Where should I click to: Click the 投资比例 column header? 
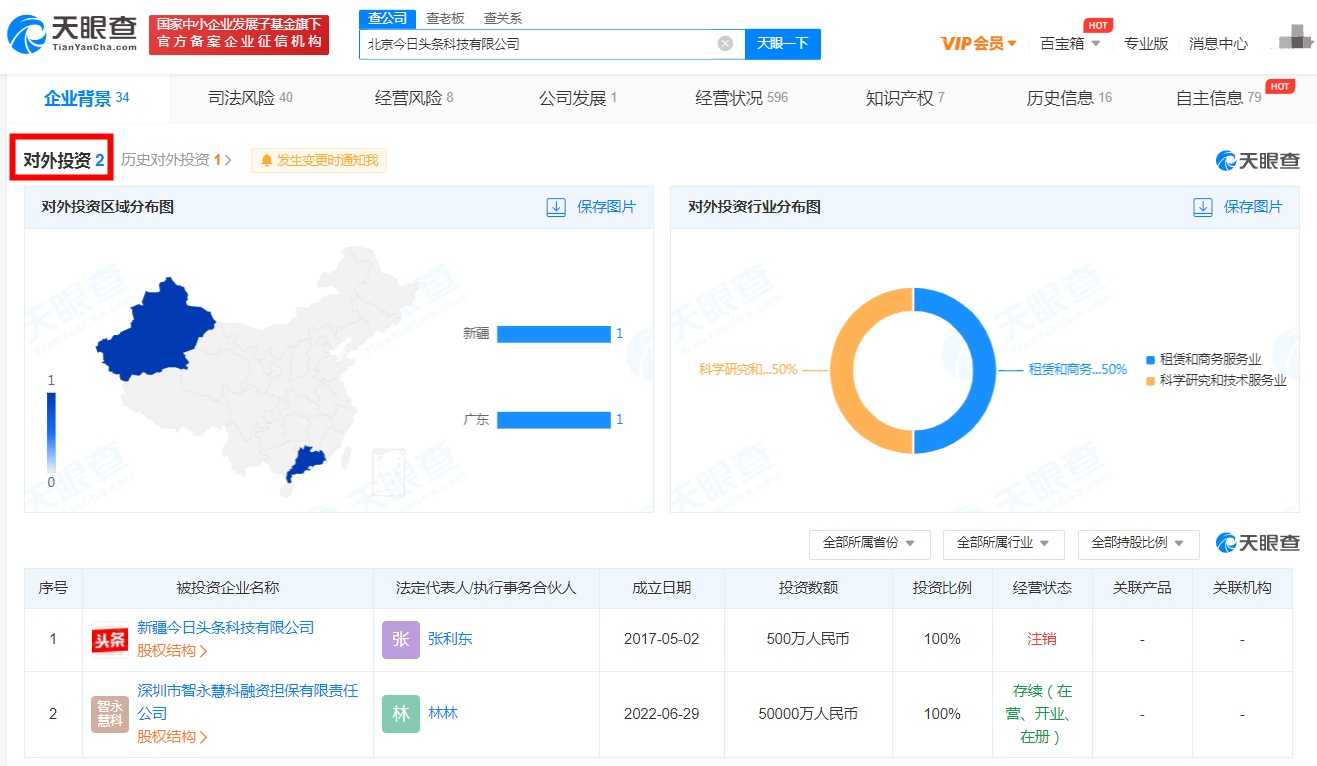point(942,588)
